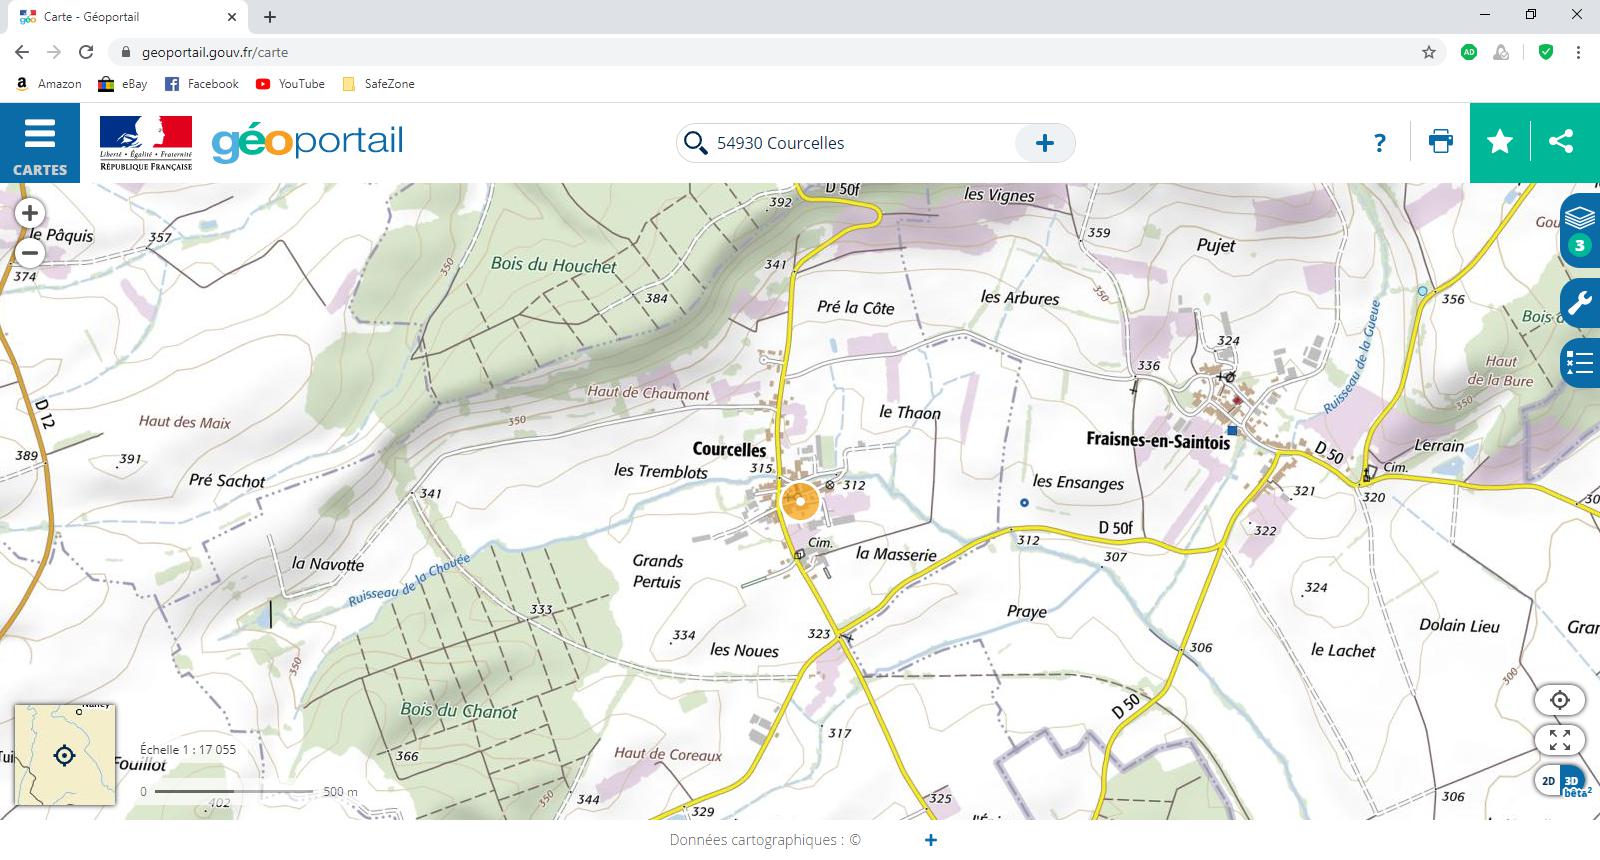The width and height of the screenshot is (1600, 860).
Task: Open favorites star panel
Action: (1500, 142)
